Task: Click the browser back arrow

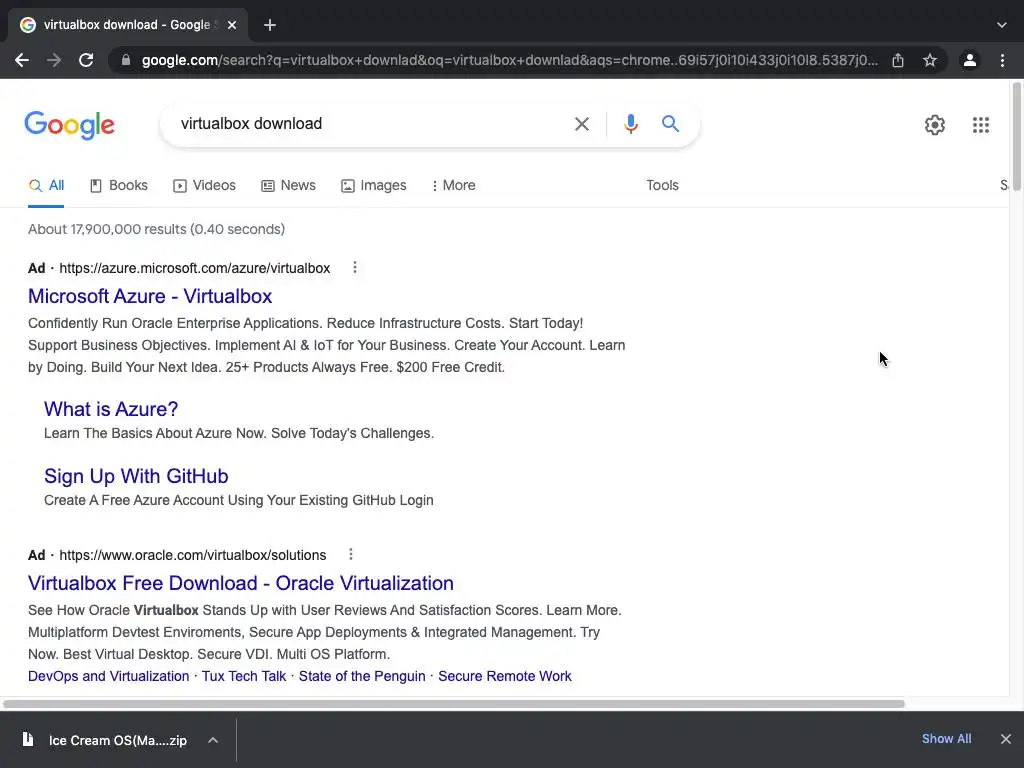Action: pos(22,60)
